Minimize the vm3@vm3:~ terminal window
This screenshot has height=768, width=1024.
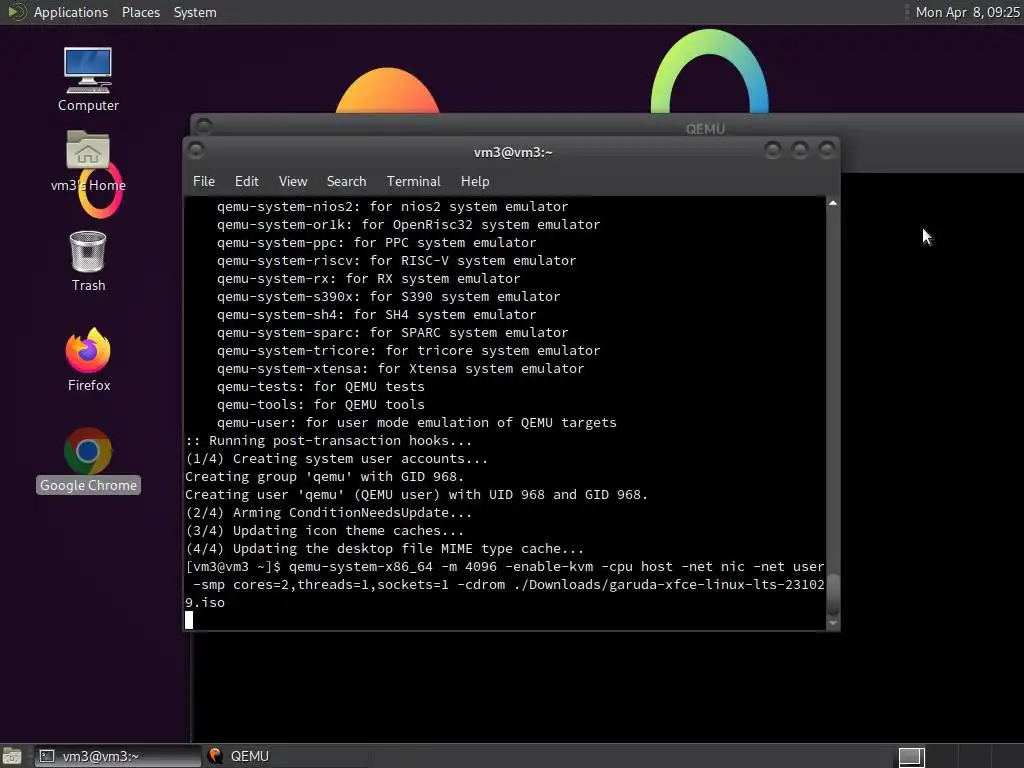pos(773,151)
